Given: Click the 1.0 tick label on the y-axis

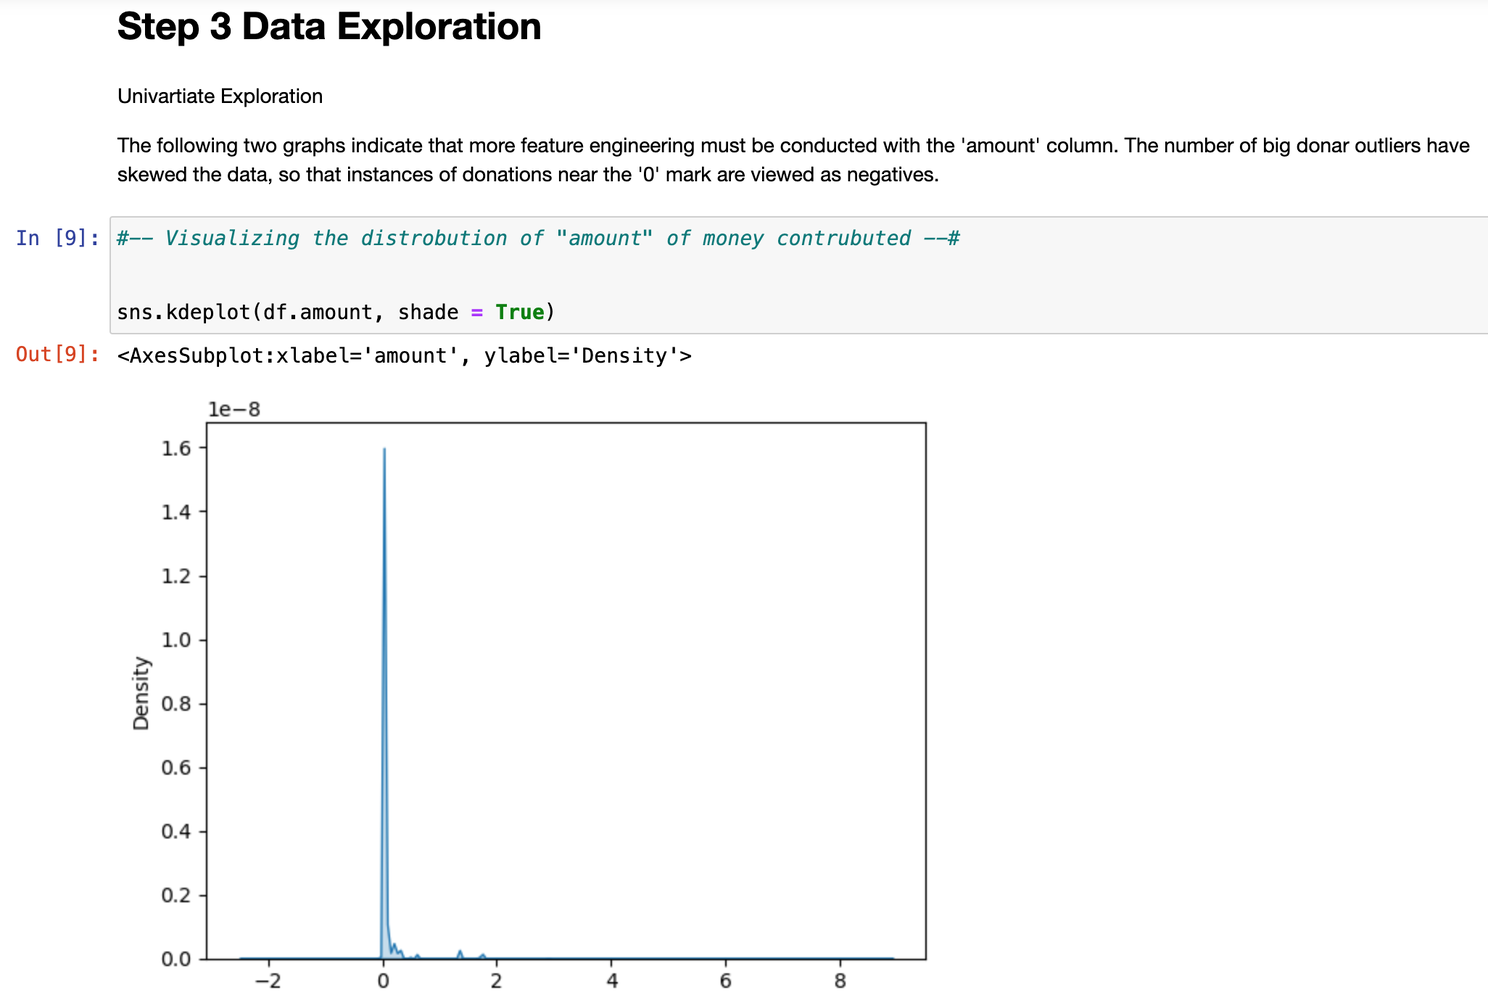Looking at the screenshot, I should coord(176,640).
